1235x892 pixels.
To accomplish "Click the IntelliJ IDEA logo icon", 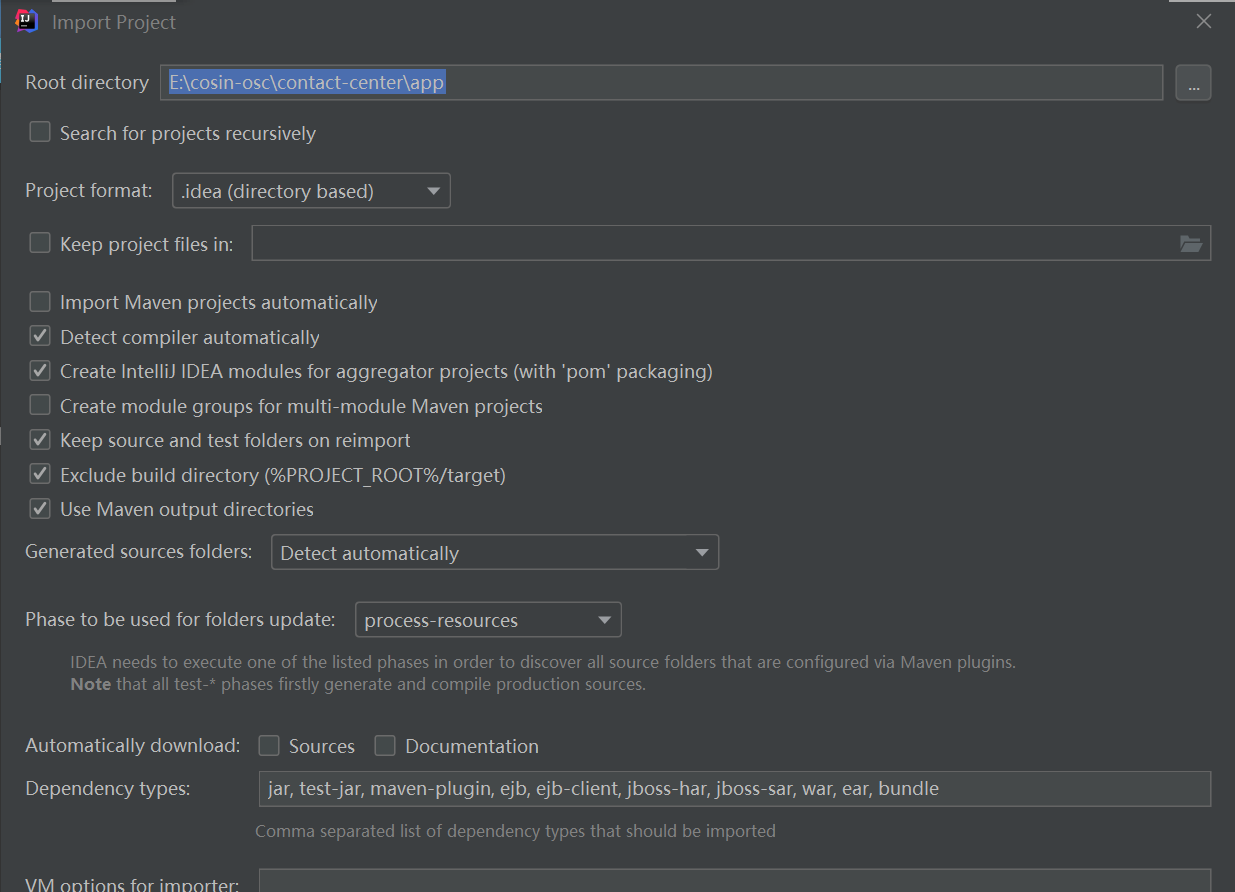I will click(x=26, y=20).
